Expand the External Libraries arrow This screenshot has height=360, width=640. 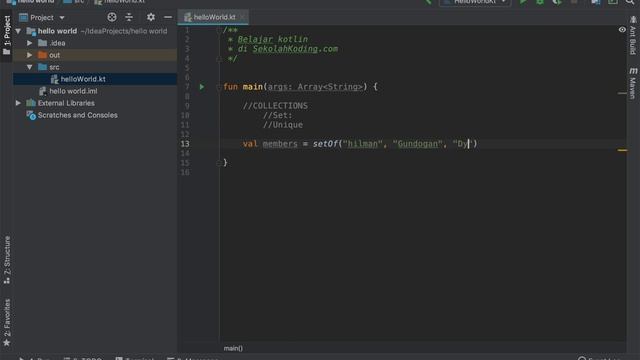[18, 103]
